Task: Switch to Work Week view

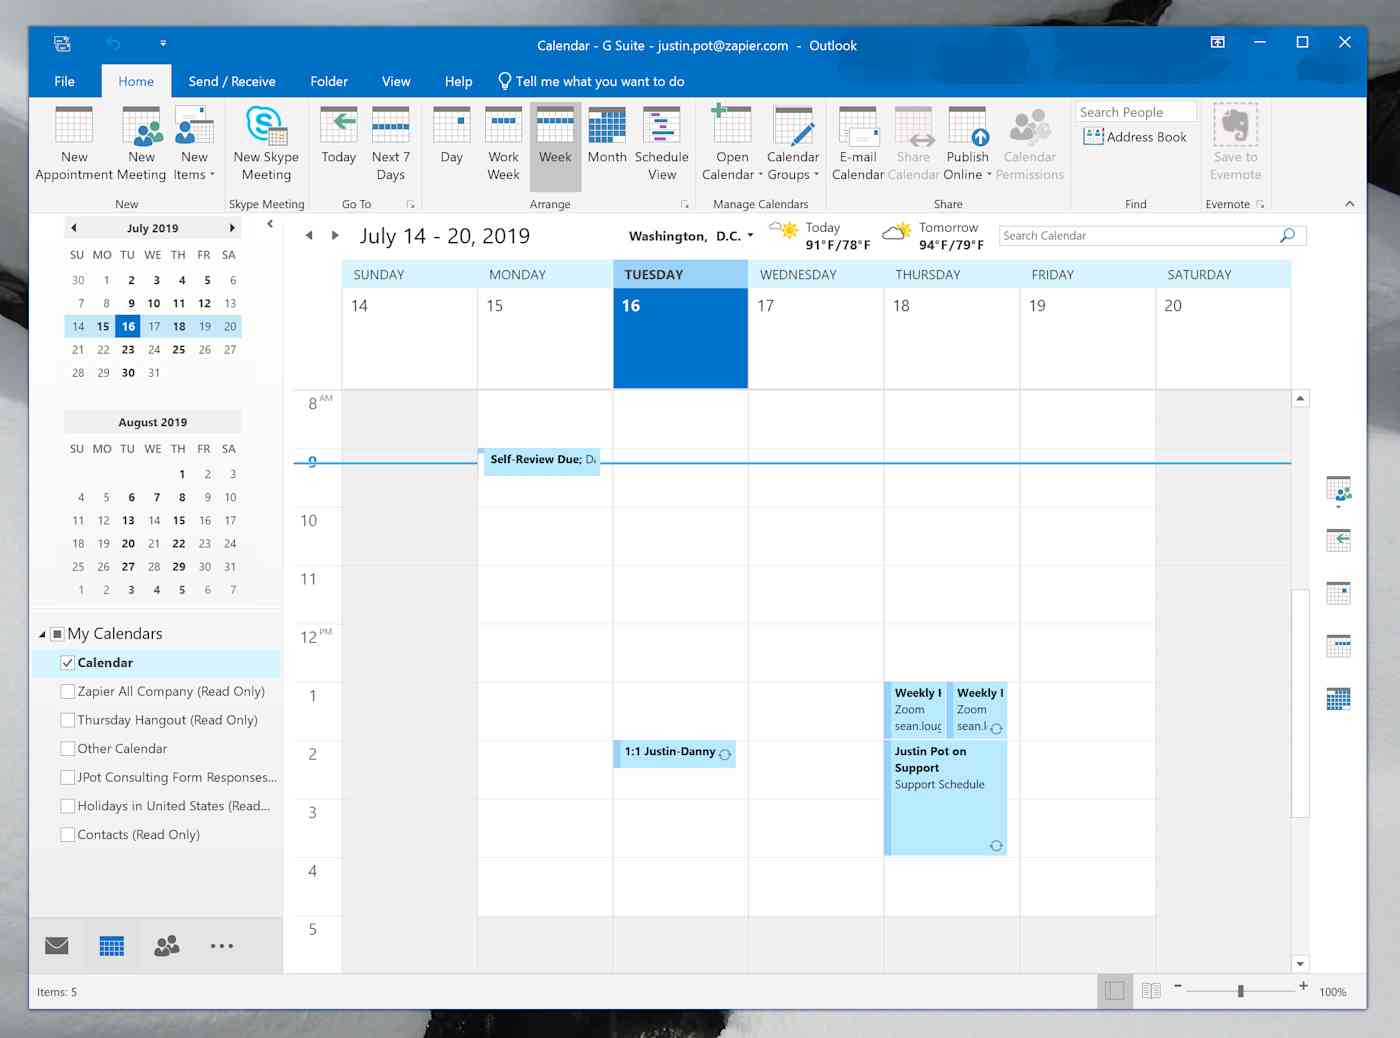Action: point(503,145)
